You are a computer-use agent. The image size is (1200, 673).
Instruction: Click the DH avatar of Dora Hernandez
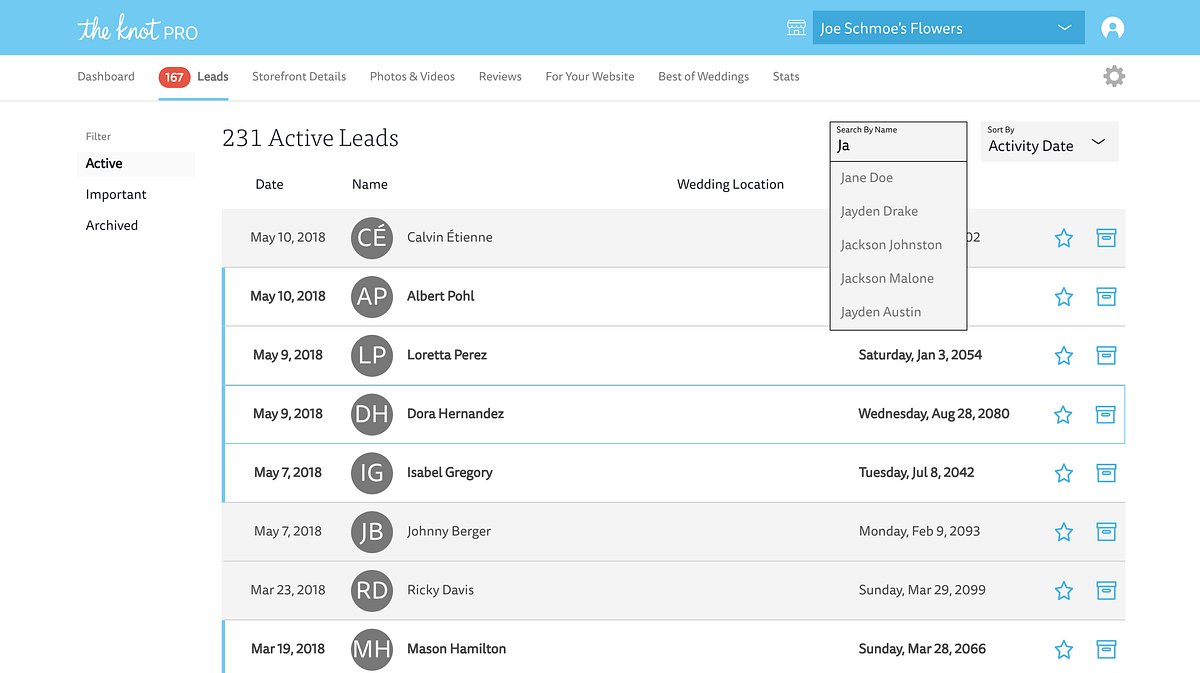point(372,414)
